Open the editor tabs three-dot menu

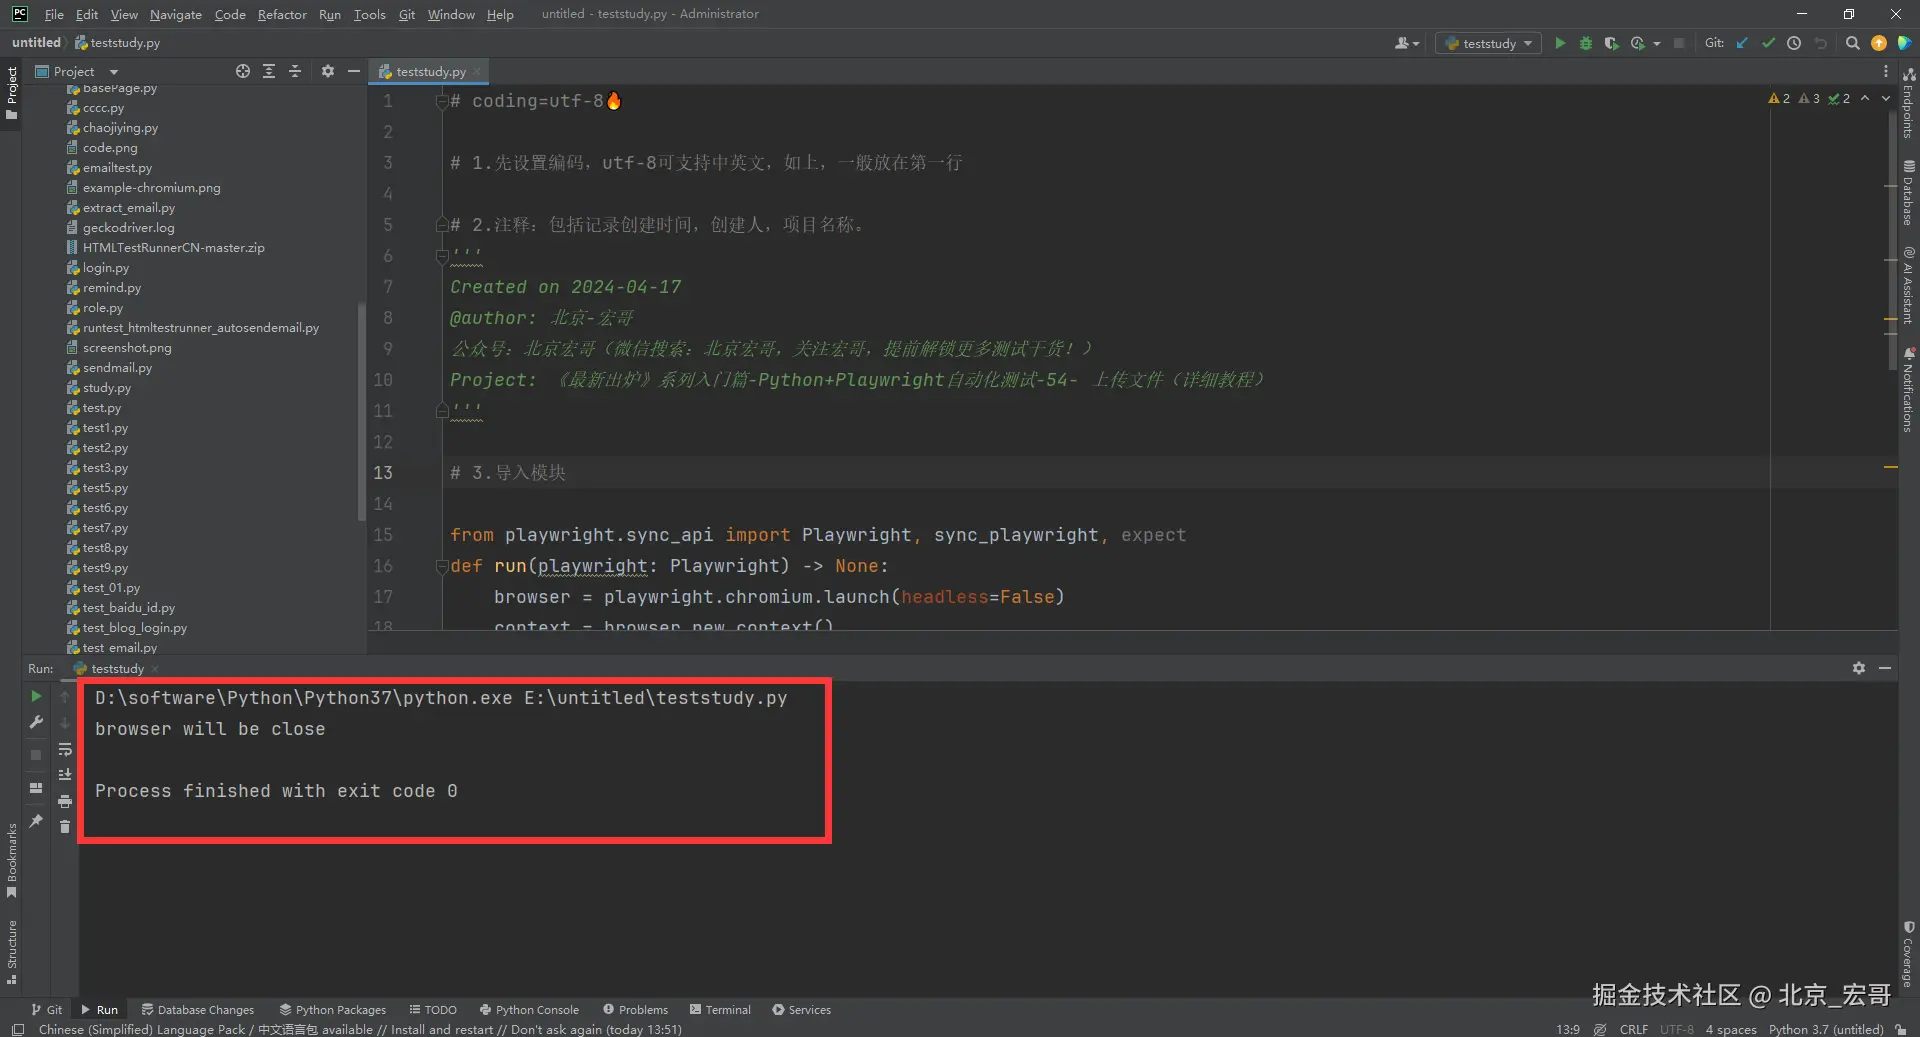tap(1886, 71)
